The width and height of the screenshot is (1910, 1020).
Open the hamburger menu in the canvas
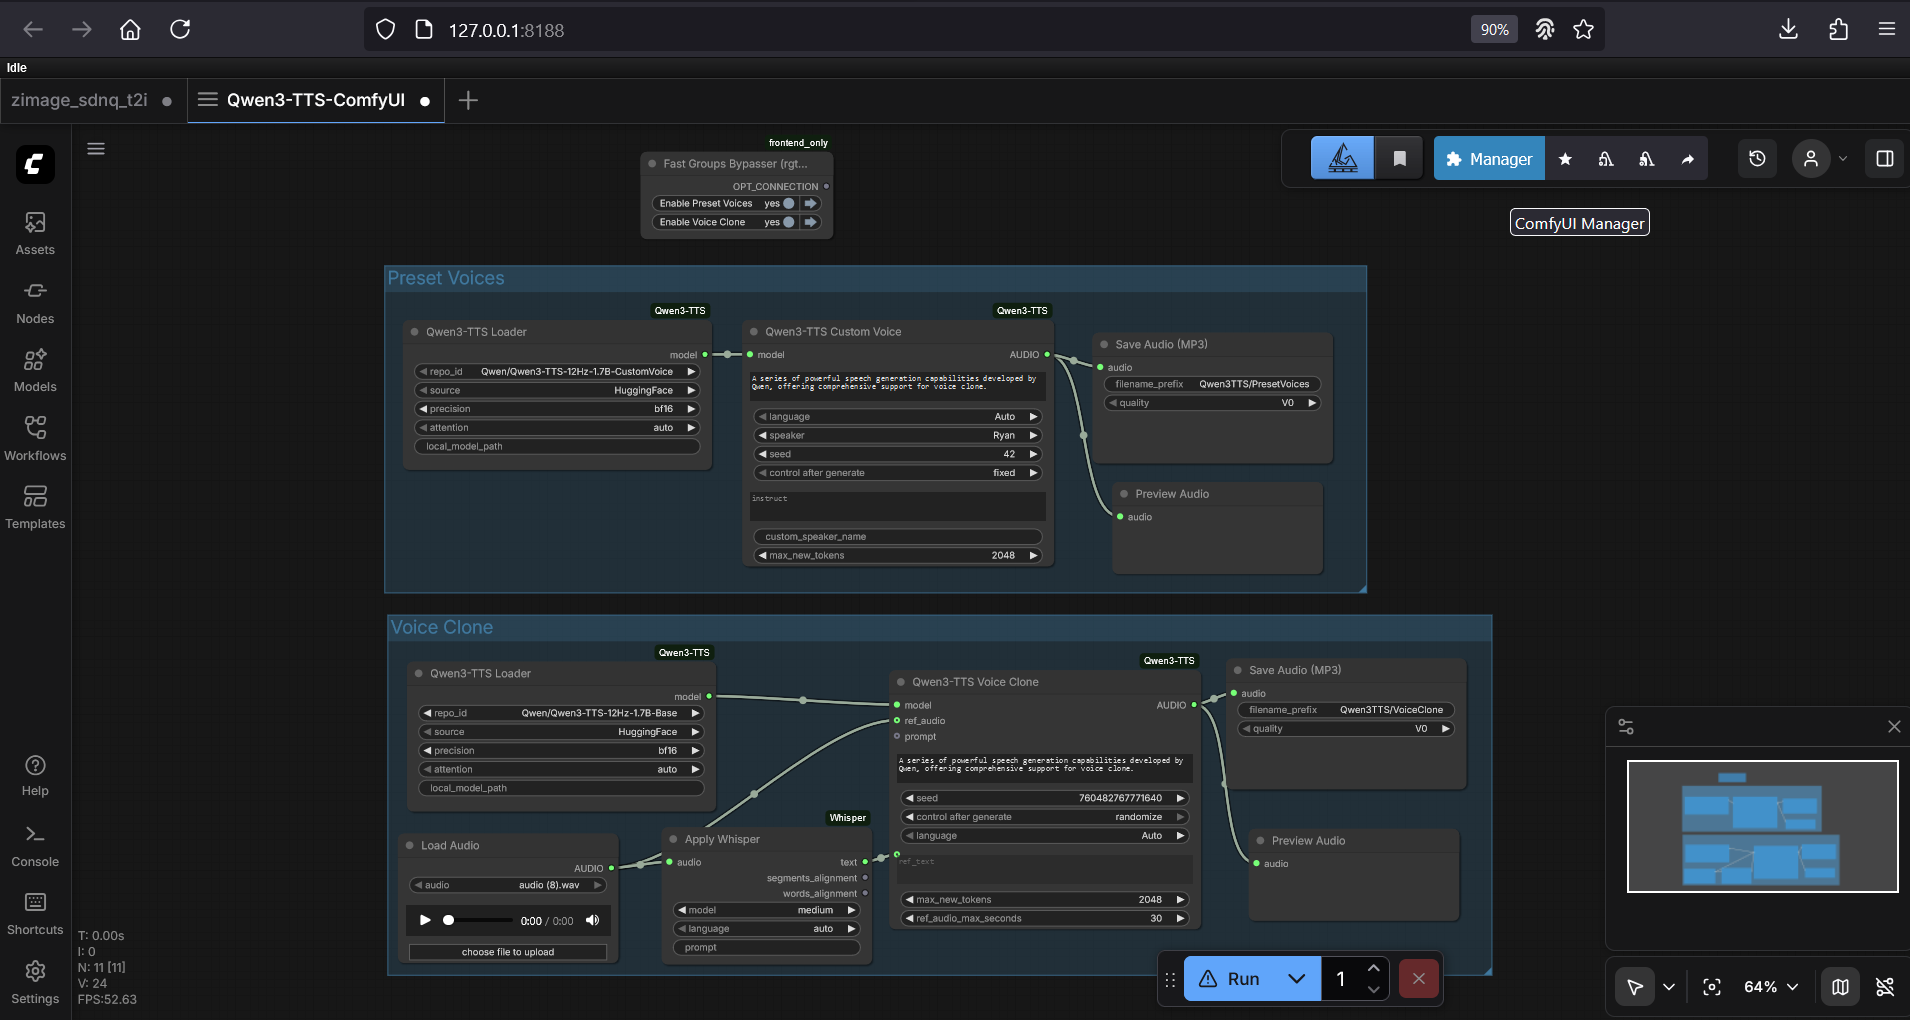pyautogui.click(x=96, y=149)
